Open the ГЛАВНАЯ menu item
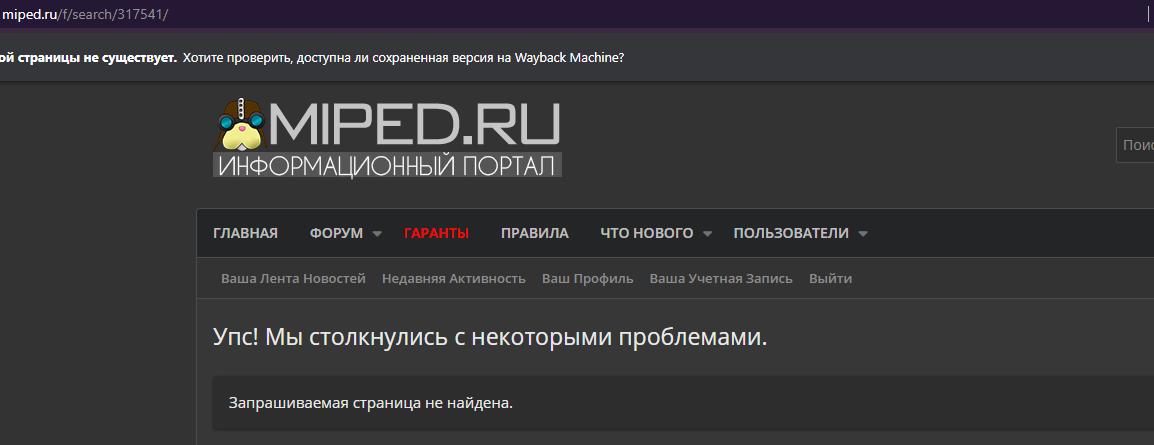This screenshot has width=1154, height=445. coord(245,233)
